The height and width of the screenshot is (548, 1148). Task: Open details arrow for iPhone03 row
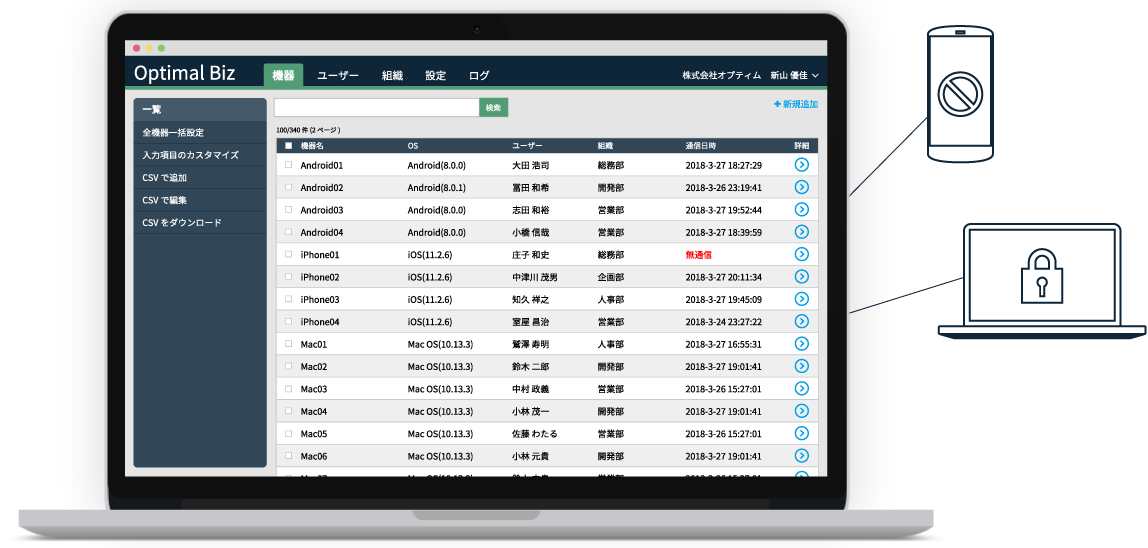click(801, 299)
